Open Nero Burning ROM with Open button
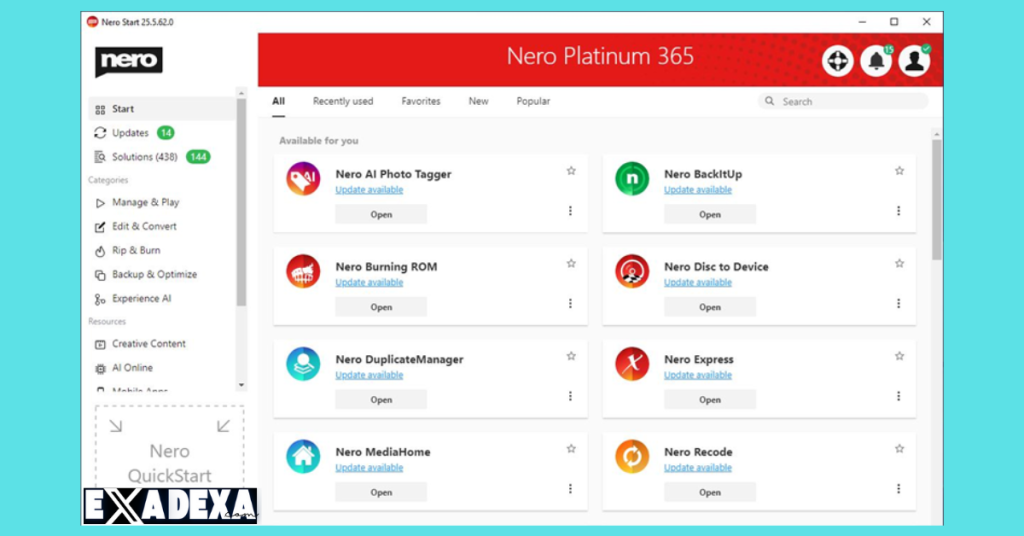Viewport: 1024px width, 536px height. [x=381, y=307]
